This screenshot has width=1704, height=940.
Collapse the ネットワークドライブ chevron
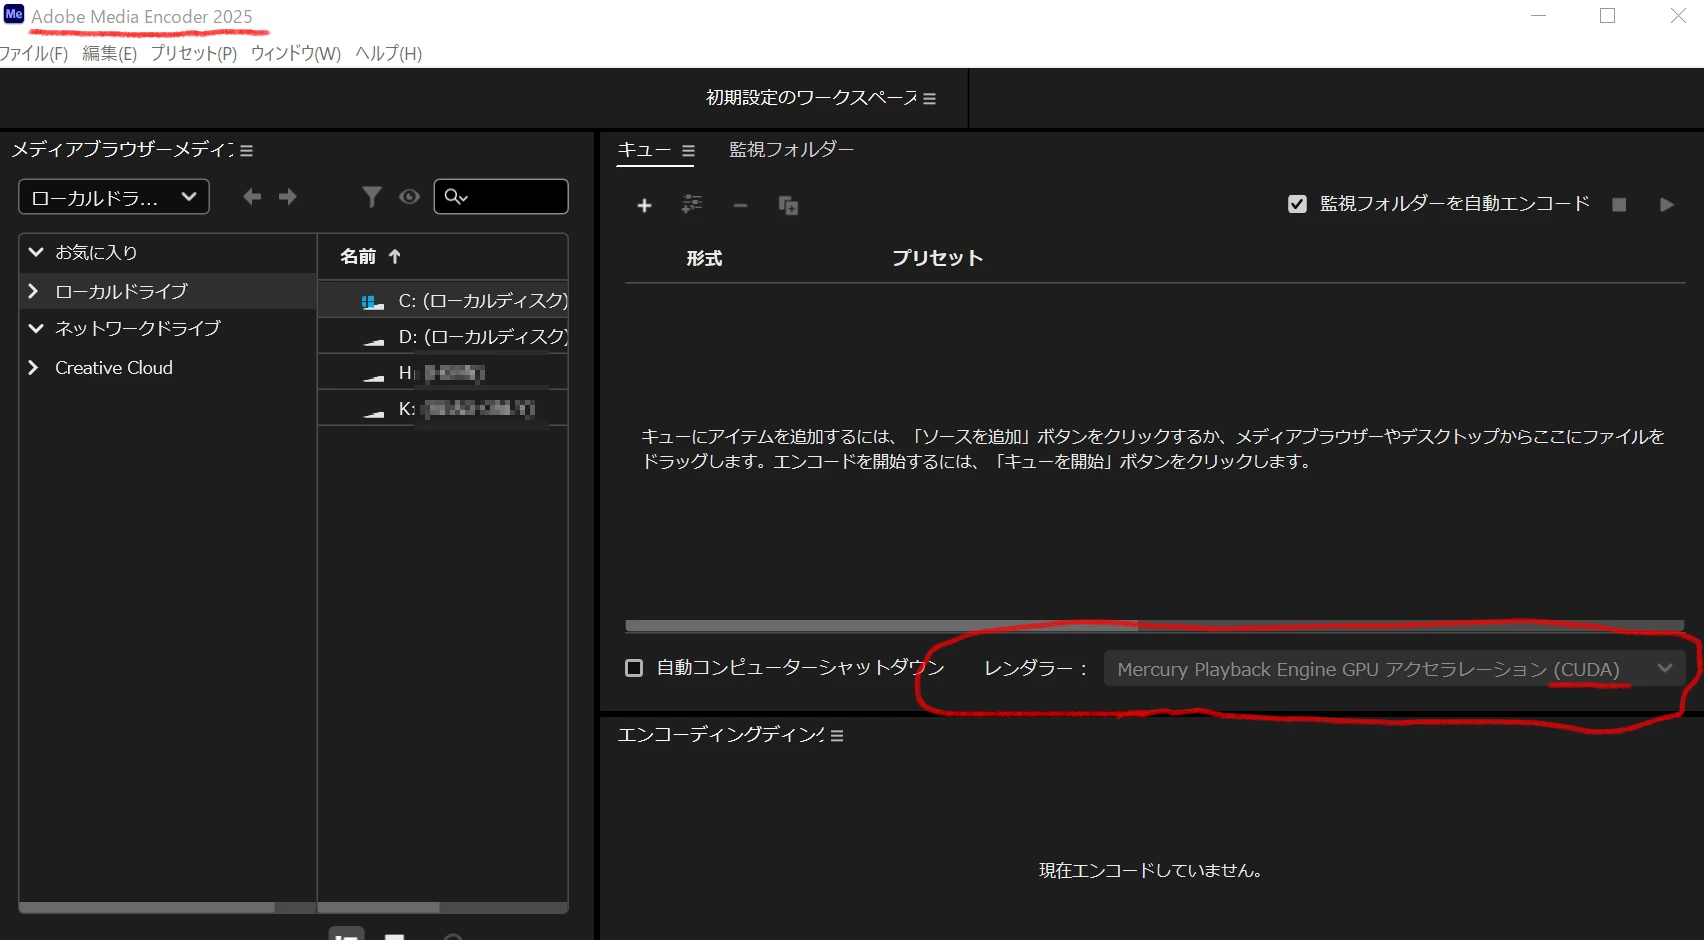[36, 328]
